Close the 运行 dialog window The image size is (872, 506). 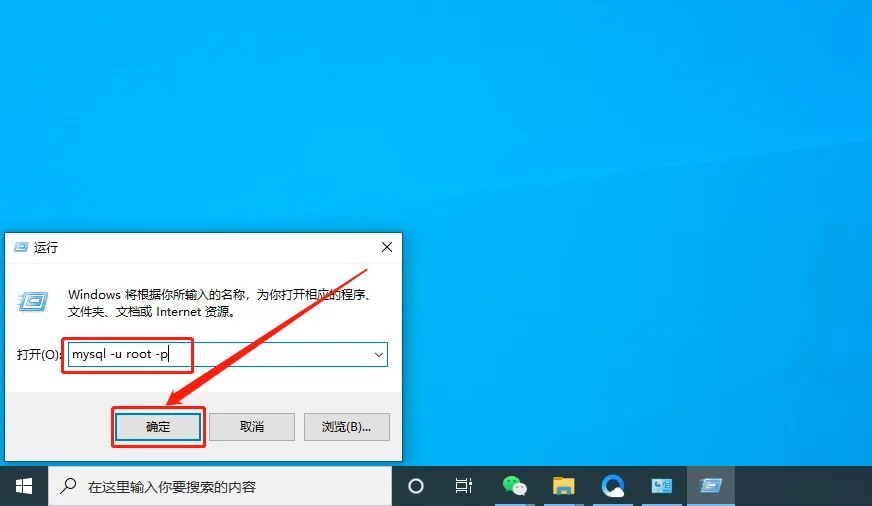pyautogui.click(x=387, y=247)
